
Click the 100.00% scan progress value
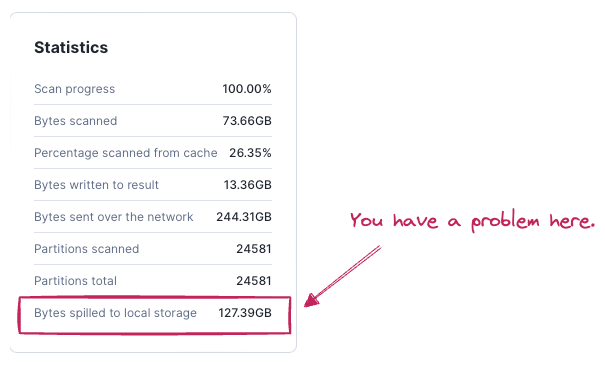(247, 89)
